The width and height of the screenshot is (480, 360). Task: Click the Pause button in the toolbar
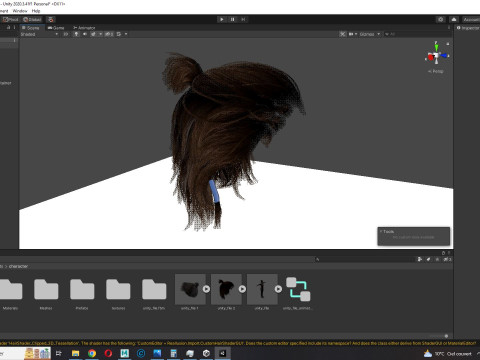[x=232, y=19]
